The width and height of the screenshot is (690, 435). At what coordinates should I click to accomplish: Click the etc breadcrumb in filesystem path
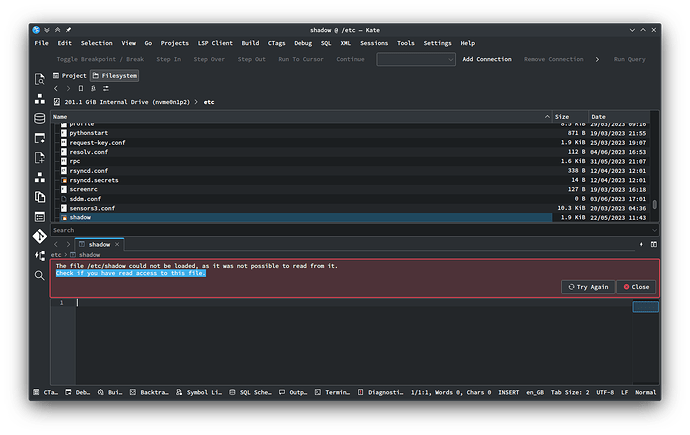click(209, 102)
